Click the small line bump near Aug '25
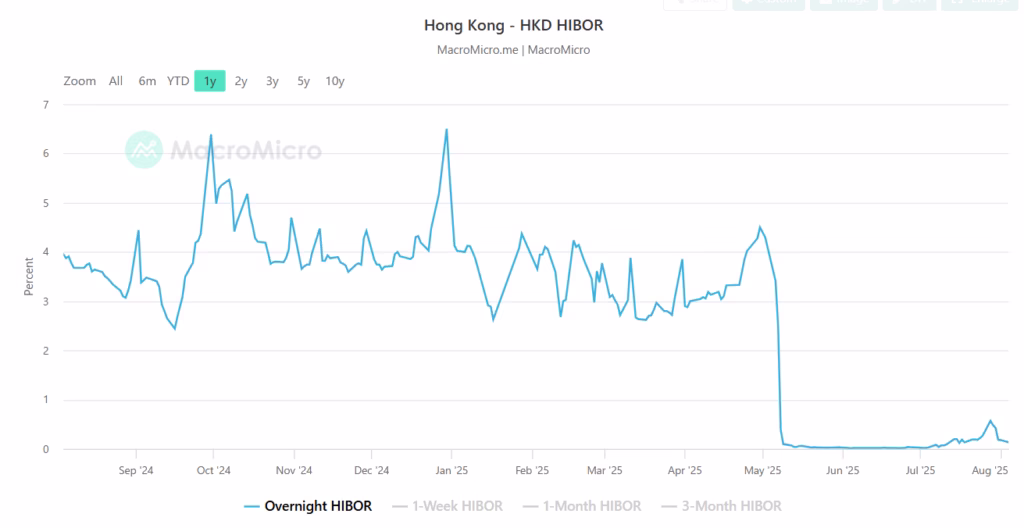The height and width of the screenshot is (528, 1024). click(991, 421)
